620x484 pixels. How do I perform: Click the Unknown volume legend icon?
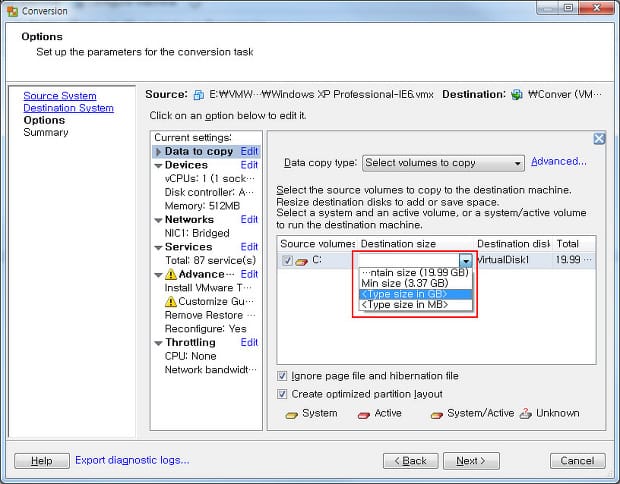pos(526,414)
